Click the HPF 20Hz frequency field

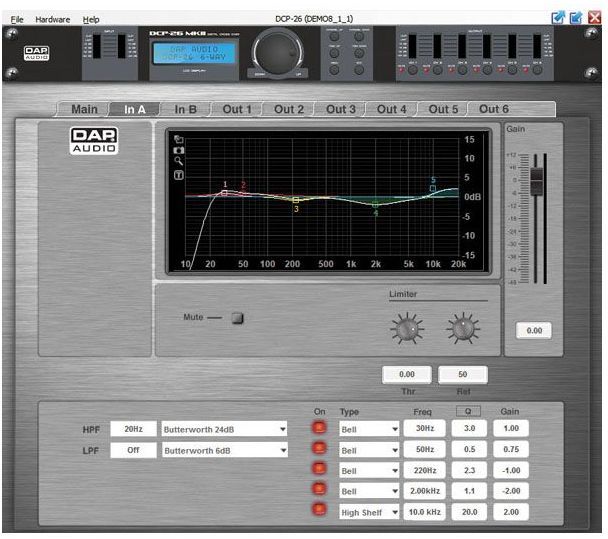click(133, 429)
